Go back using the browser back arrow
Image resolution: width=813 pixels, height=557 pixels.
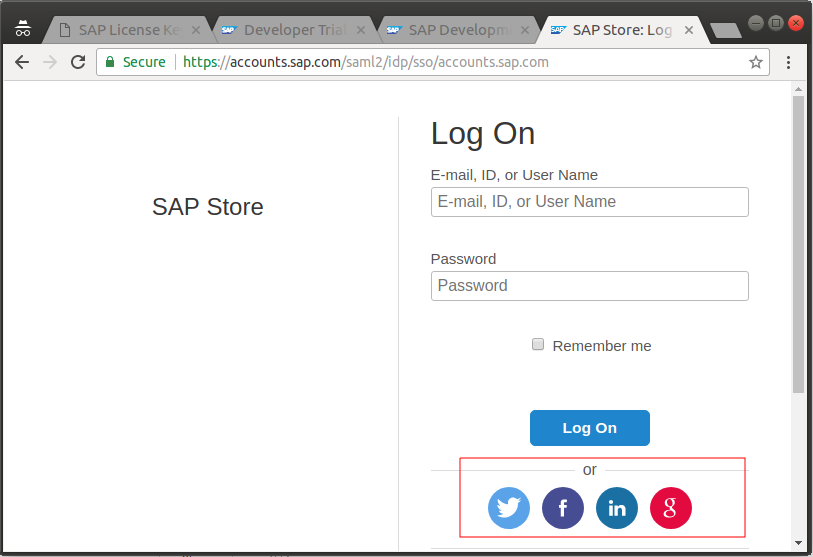[x=22, y=62]
